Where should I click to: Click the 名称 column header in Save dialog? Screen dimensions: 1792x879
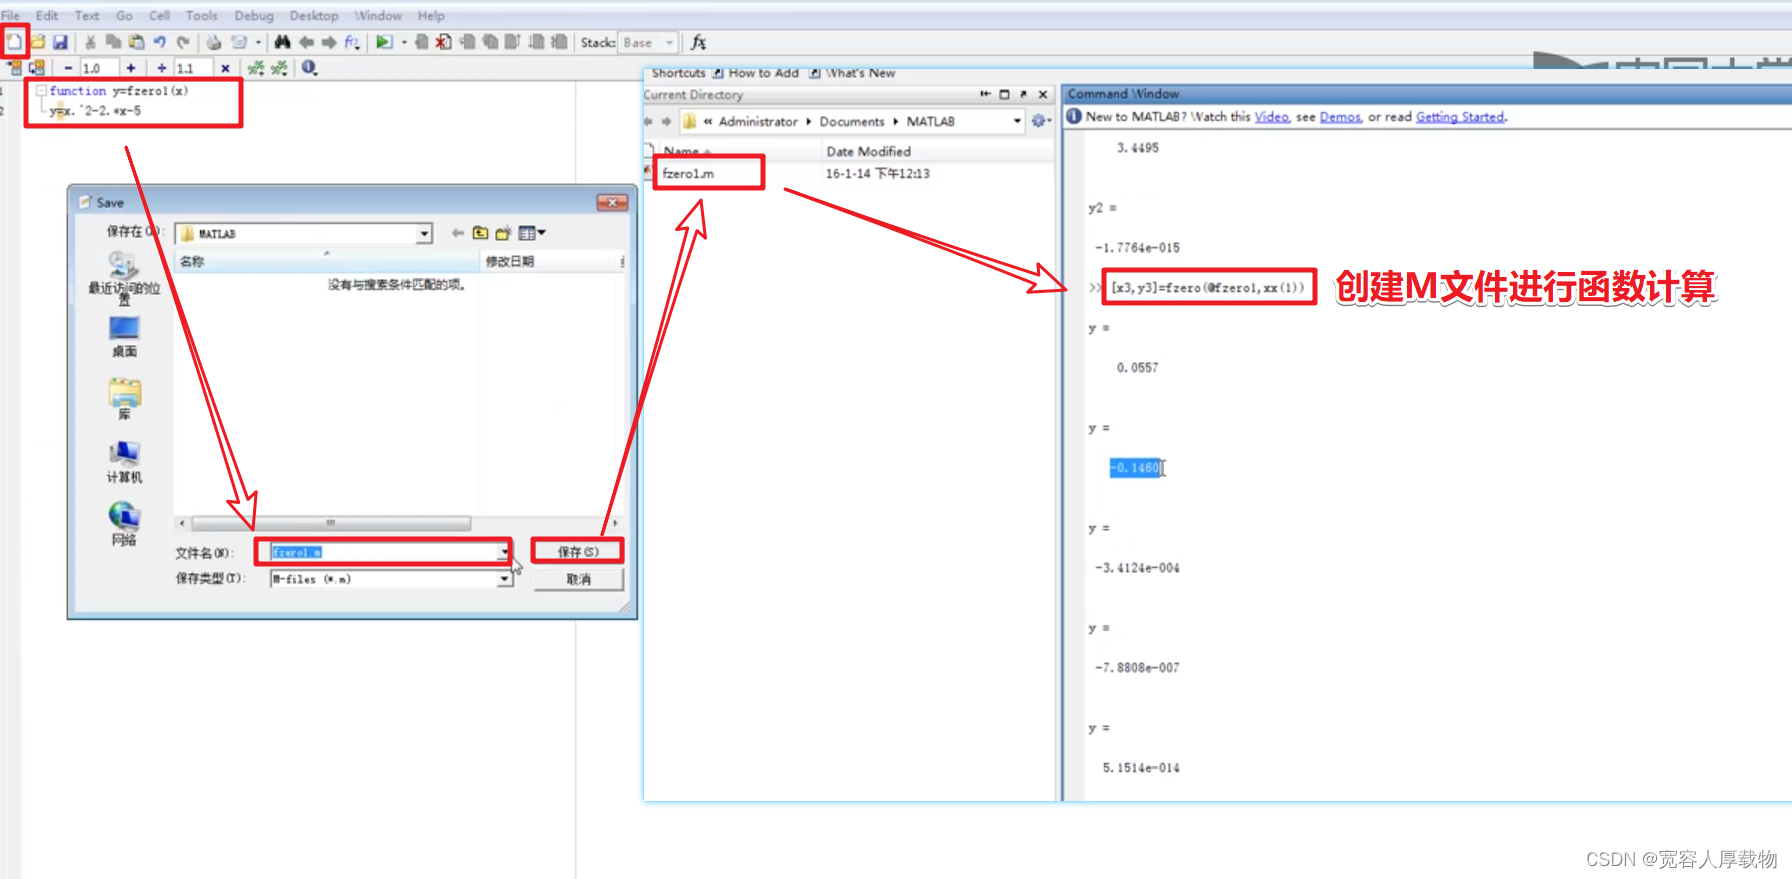[326, 261]
